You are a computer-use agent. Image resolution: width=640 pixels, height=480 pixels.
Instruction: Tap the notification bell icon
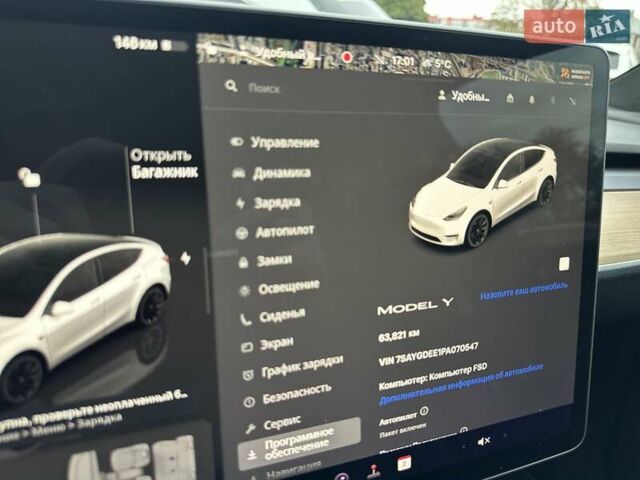[531, 99]
